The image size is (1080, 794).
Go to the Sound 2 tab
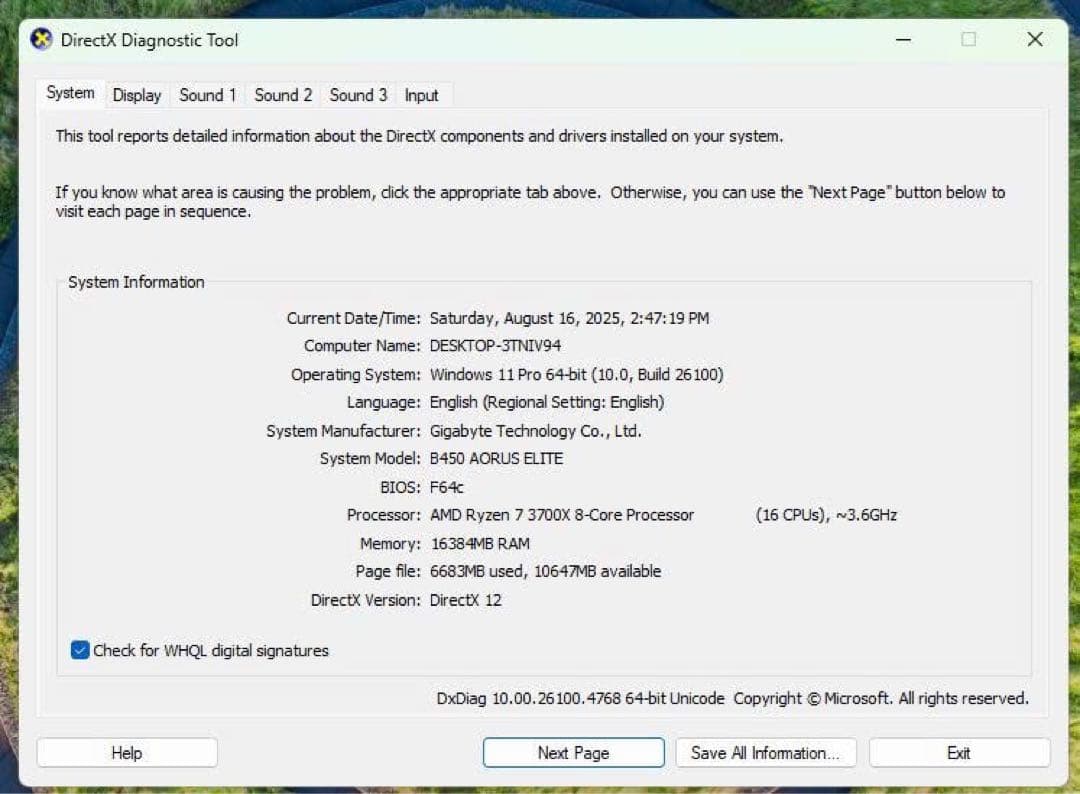[x=283, y=95]
